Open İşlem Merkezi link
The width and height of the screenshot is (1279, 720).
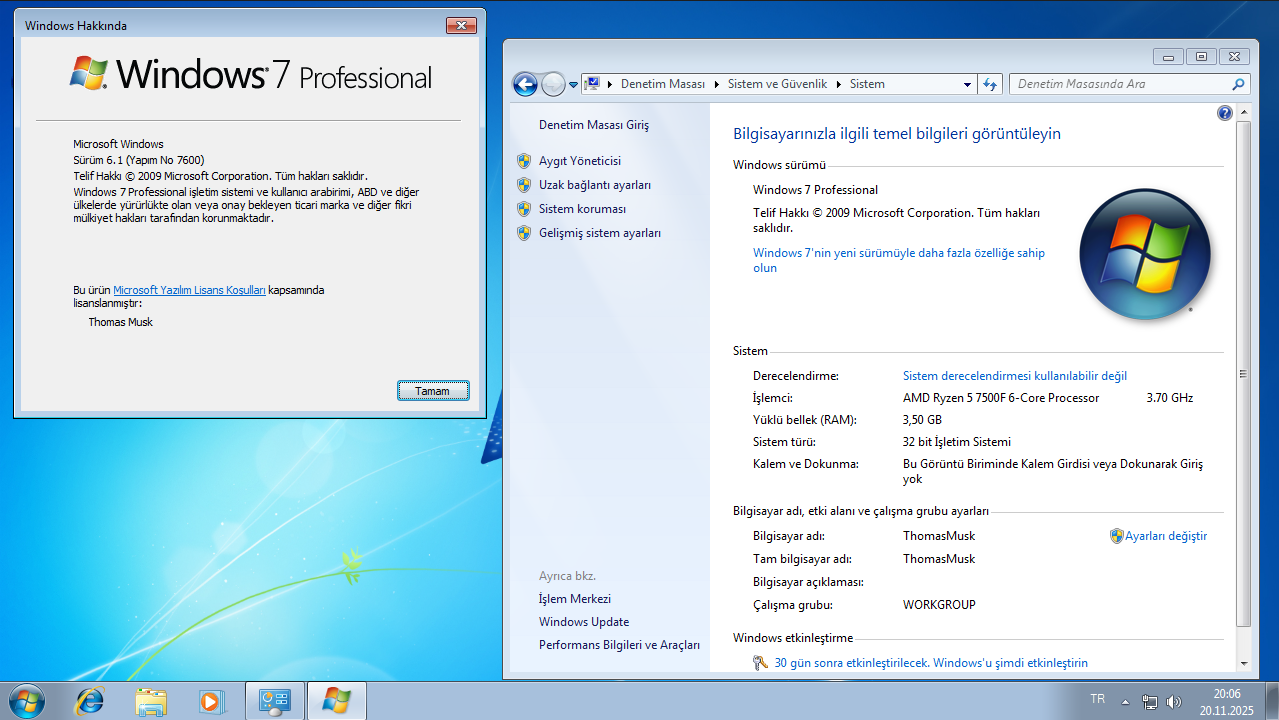click(575, 599)
